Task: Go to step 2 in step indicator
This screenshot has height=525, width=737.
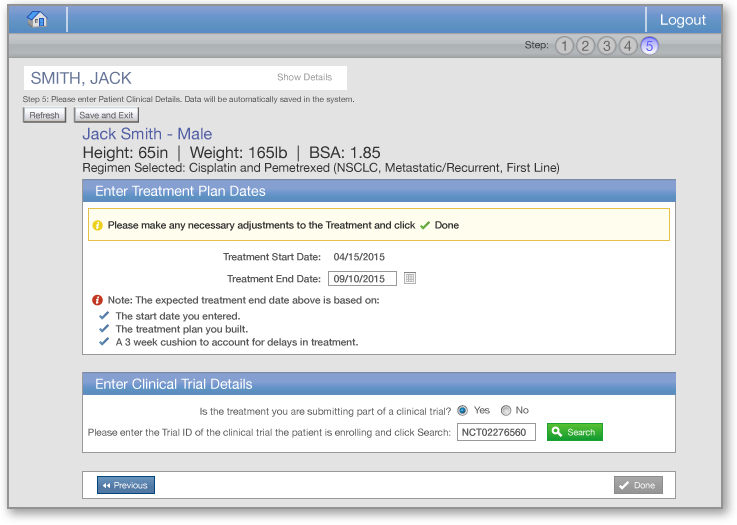Action: (x=586, y=46)
